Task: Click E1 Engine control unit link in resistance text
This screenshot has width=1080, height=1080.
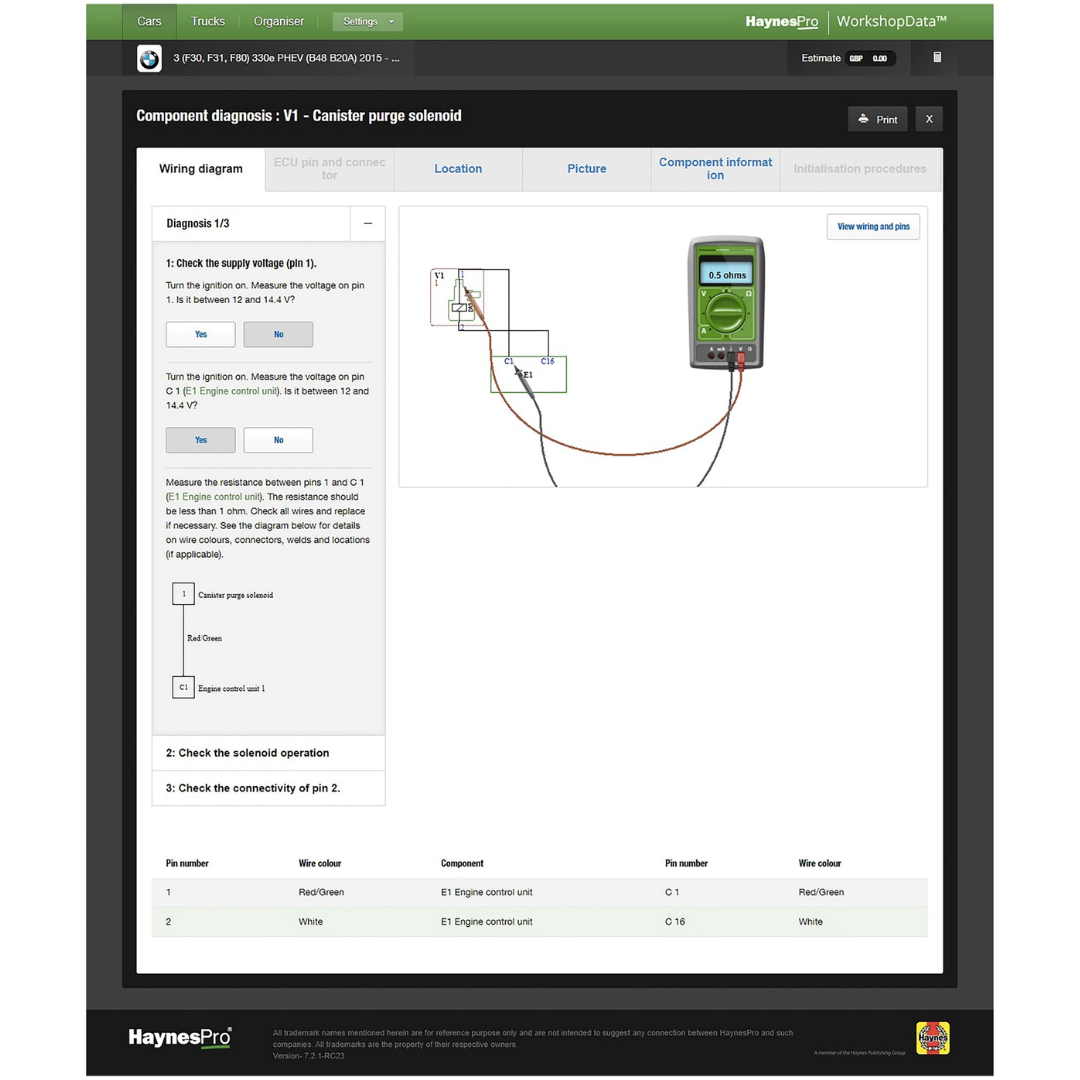Action: [x=214, y=497]
